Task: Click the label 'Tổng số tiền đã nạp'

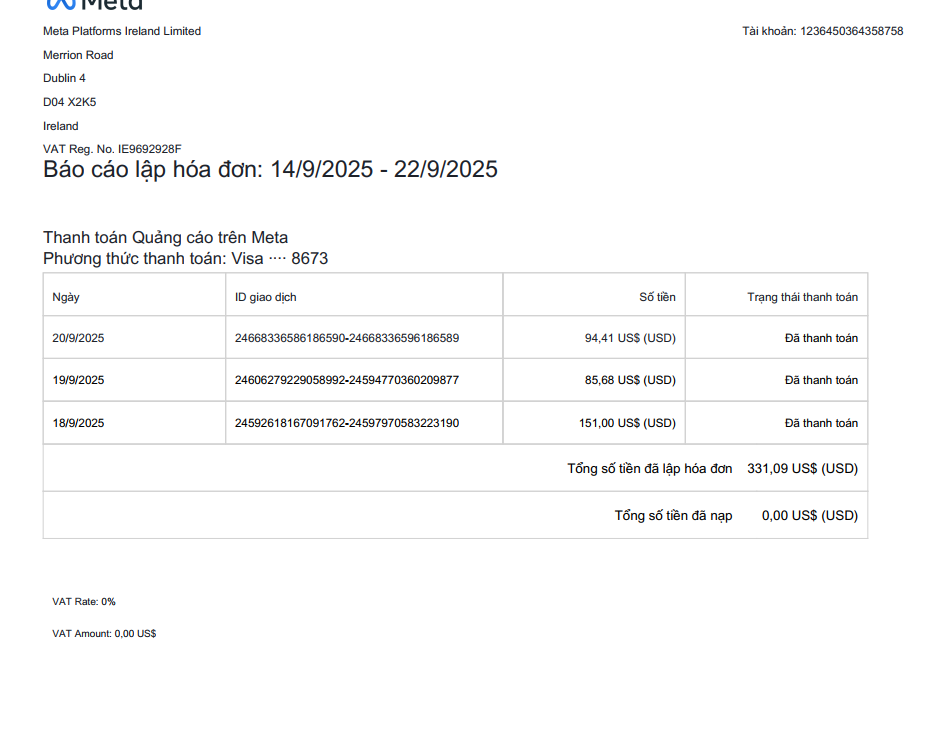Action: click(673, 516)
